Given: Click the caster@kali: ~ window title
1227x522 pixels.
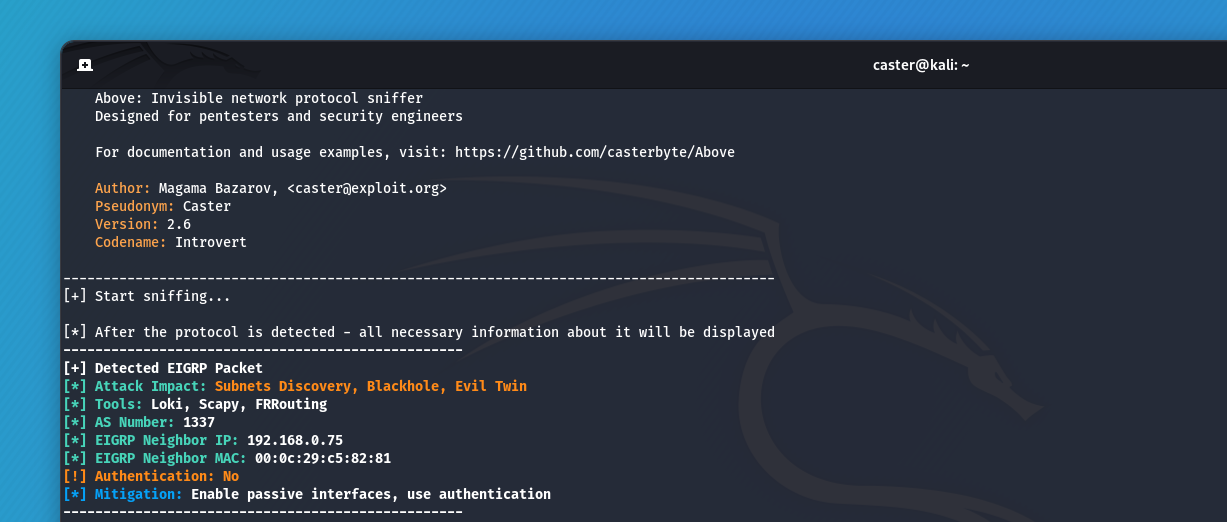Looking at the screenshot, I should coord(921,65).
